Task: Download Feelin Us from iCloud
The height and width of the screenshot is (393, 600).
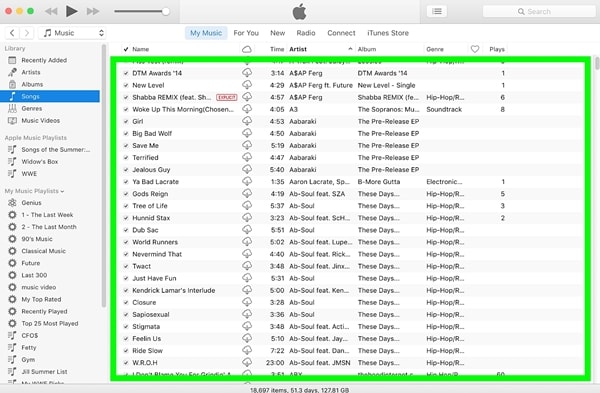Action: click(x=247, y=338)
